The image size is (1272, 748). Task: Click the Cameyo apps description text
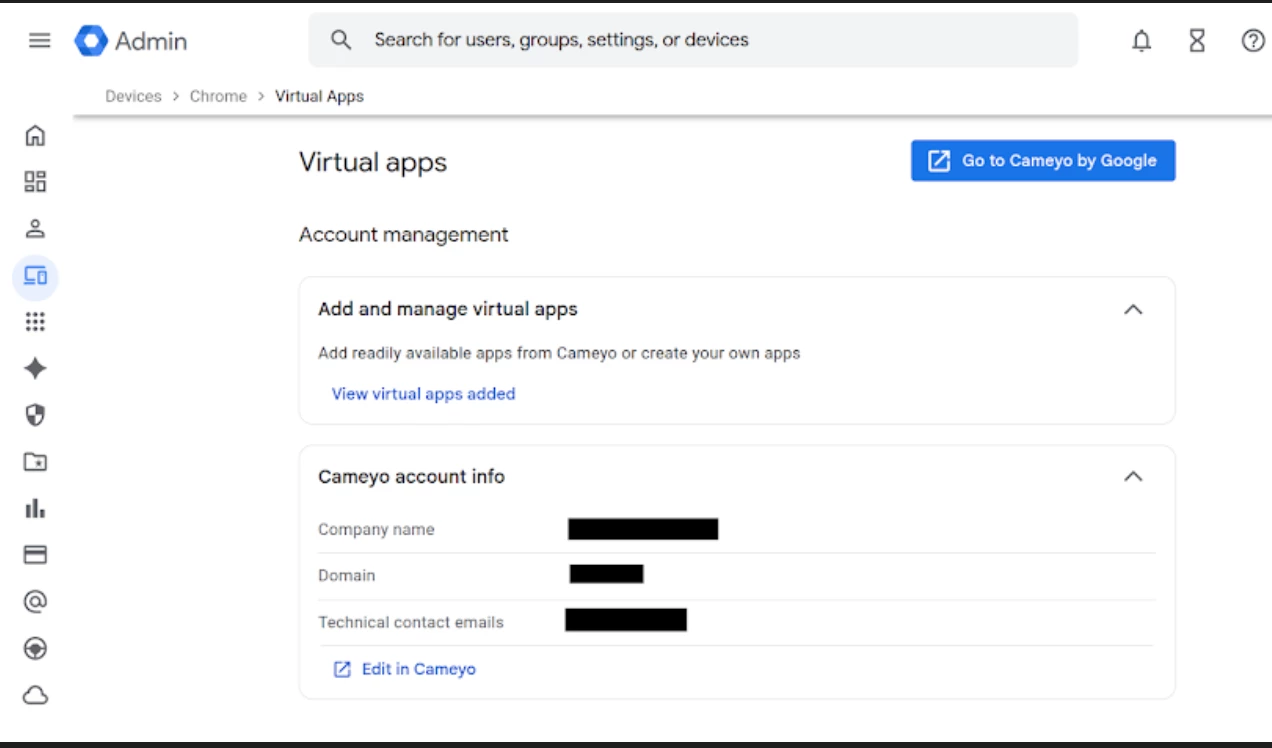[x=559, y=353]
